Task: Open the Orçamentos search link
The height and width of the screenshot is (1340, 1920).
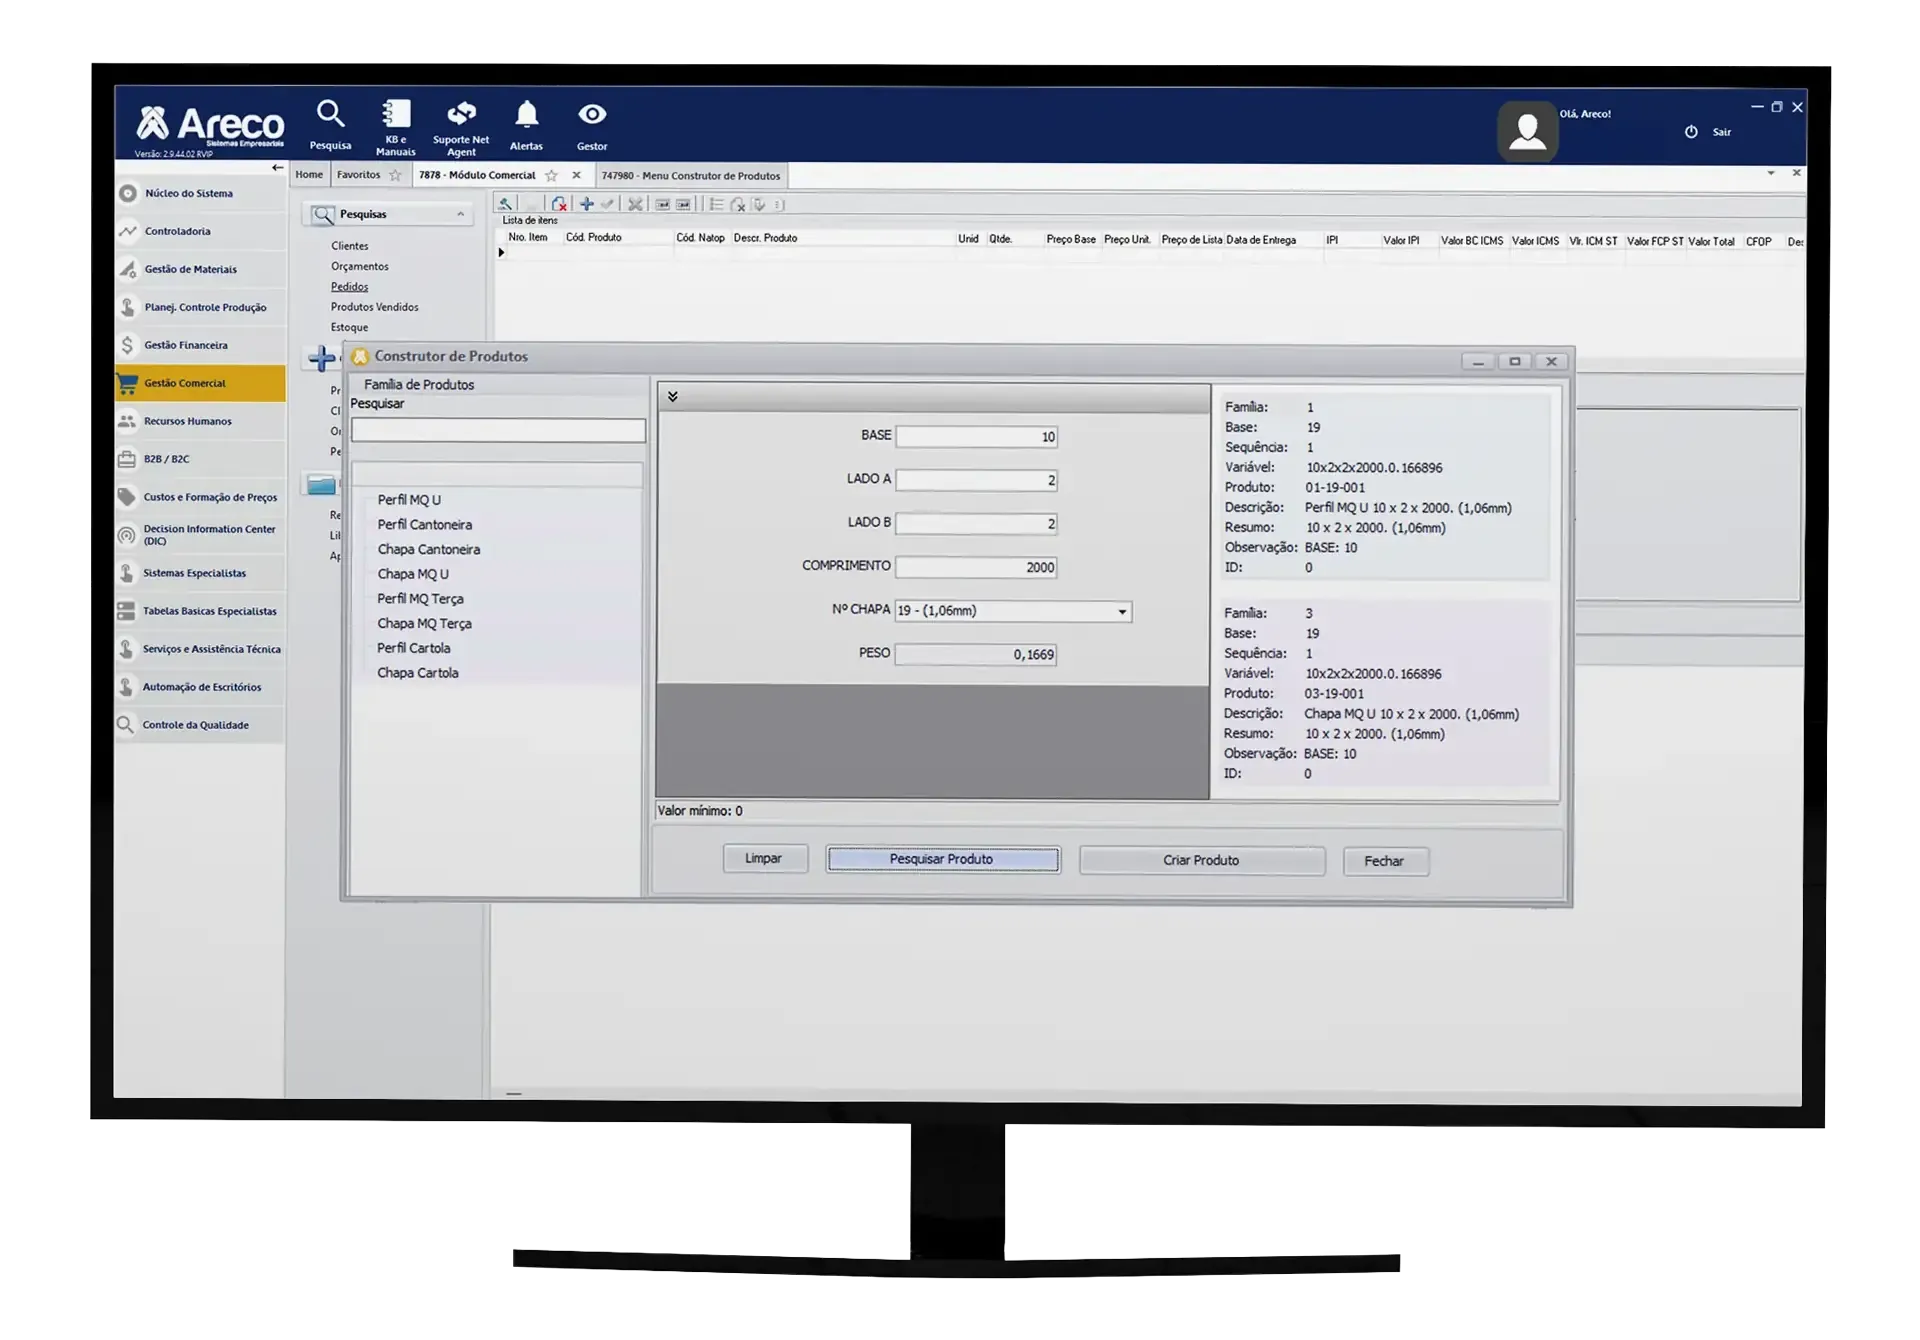Action: tap(359, 266)
